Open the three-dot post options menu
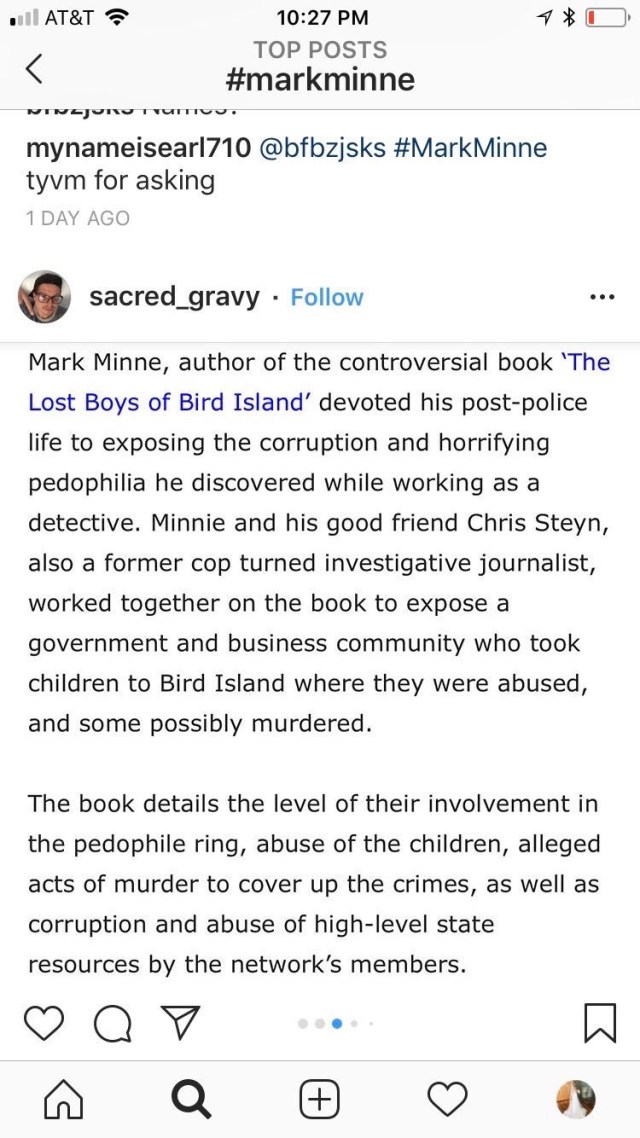Screen dimensions: 640x1138 (x=602, y=297)
